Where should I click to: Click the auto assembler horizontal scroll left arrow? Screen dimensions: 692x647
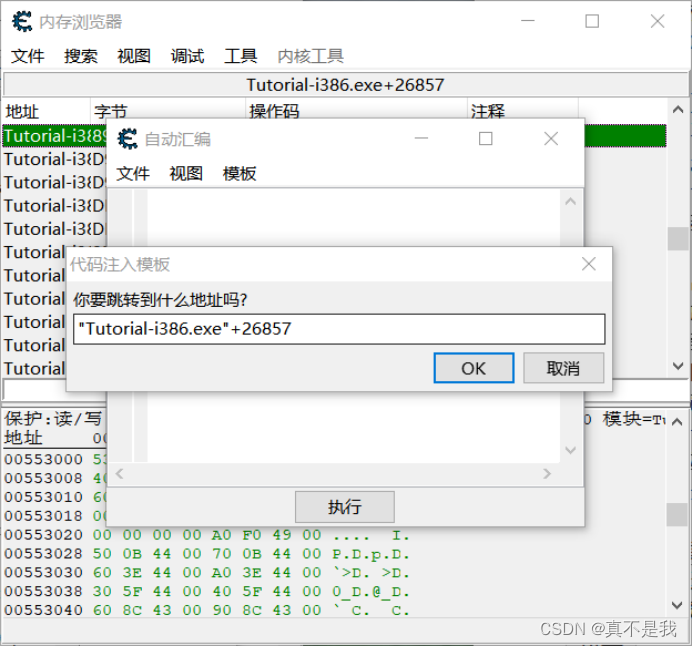coord(119,474)
